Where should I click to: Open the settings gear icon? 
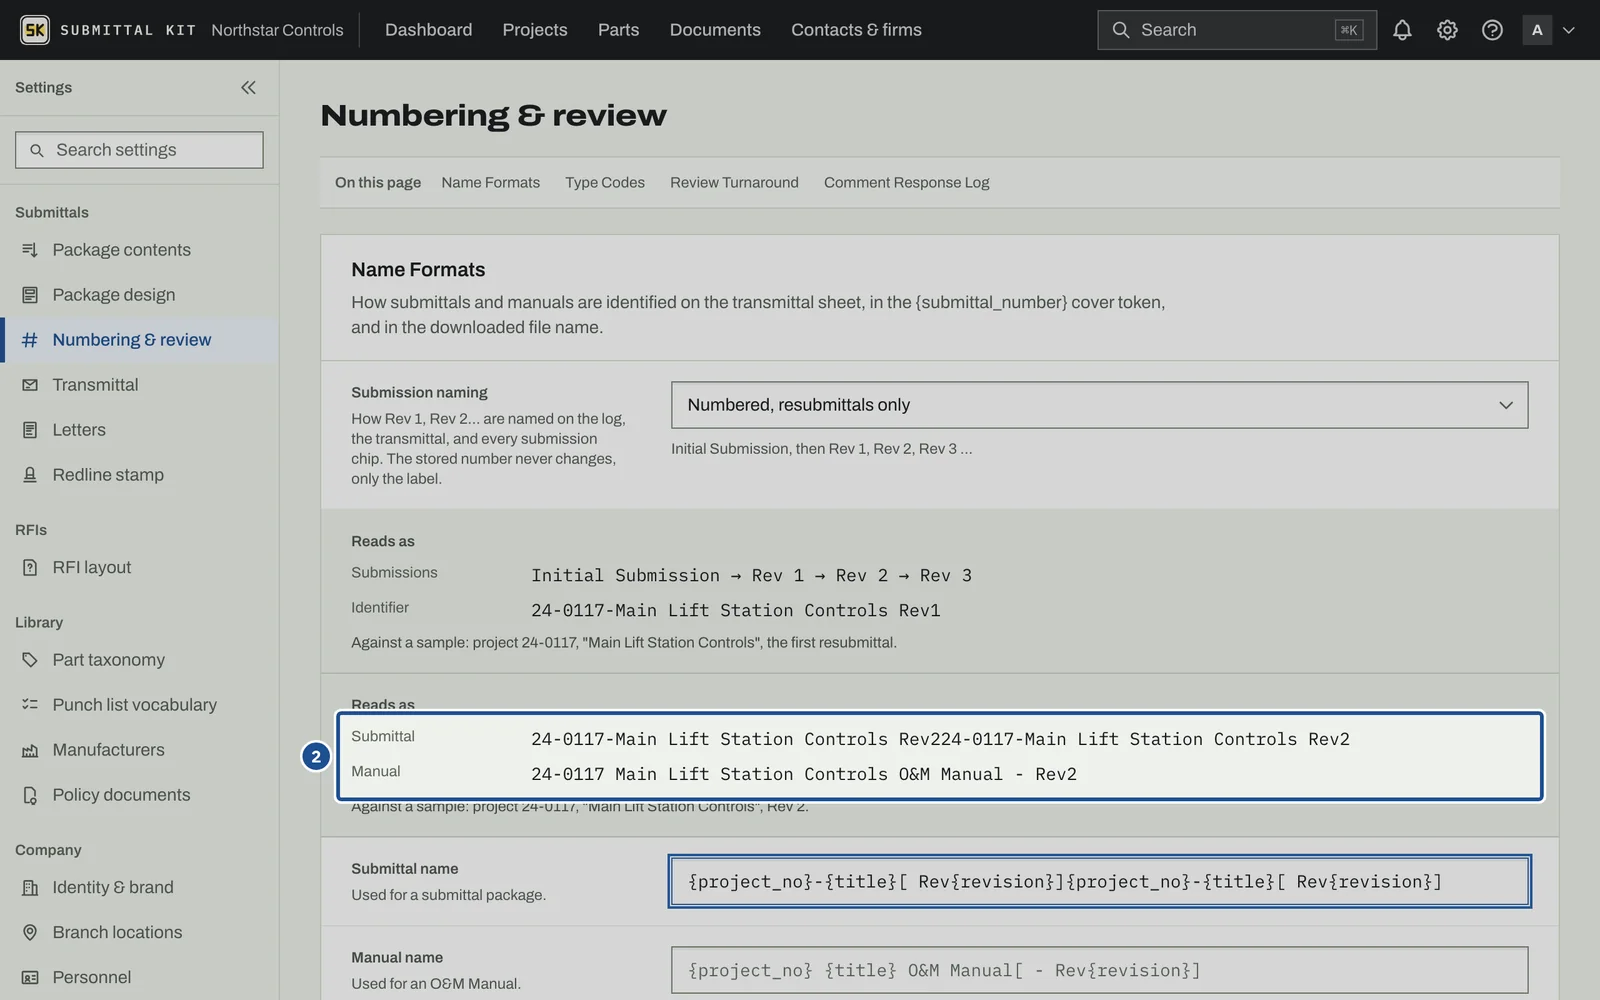coord(1447,30)
